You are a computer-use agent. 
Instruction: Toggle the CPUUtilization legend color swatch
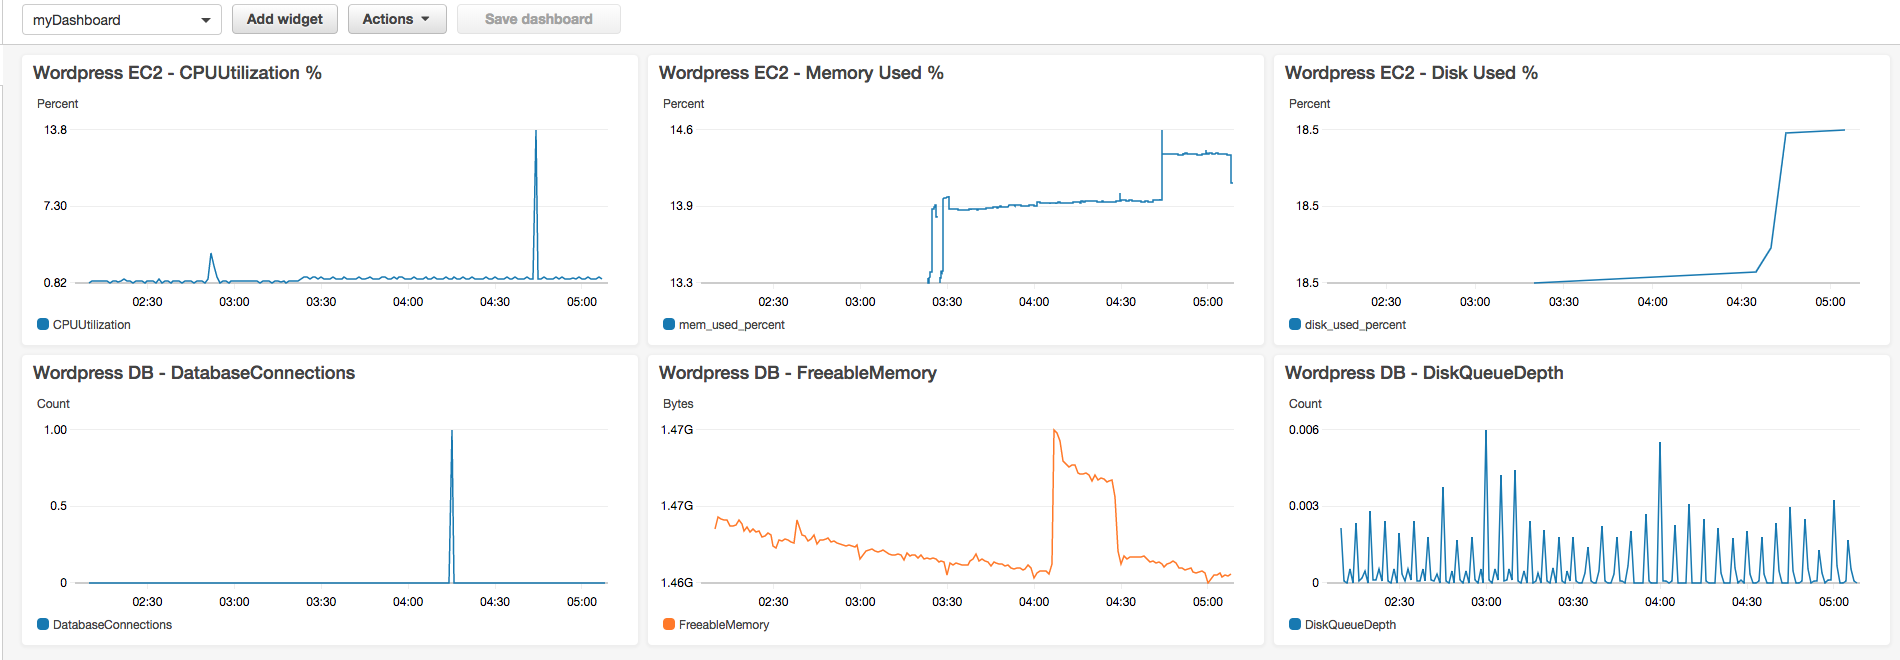43,324
